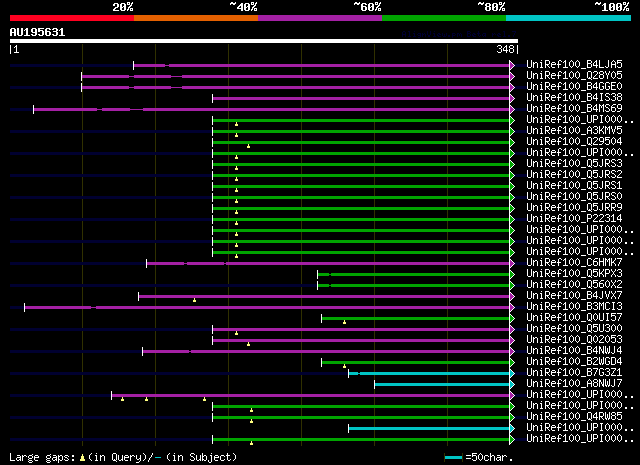Screen dimensions: 640x465
Task: Click the white AU195631 query sequence bar
Action: pyautogui.click(x=264, y=41)
